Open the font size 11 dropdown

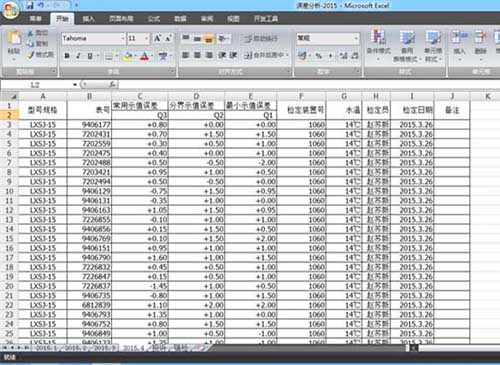click(146, 39)
